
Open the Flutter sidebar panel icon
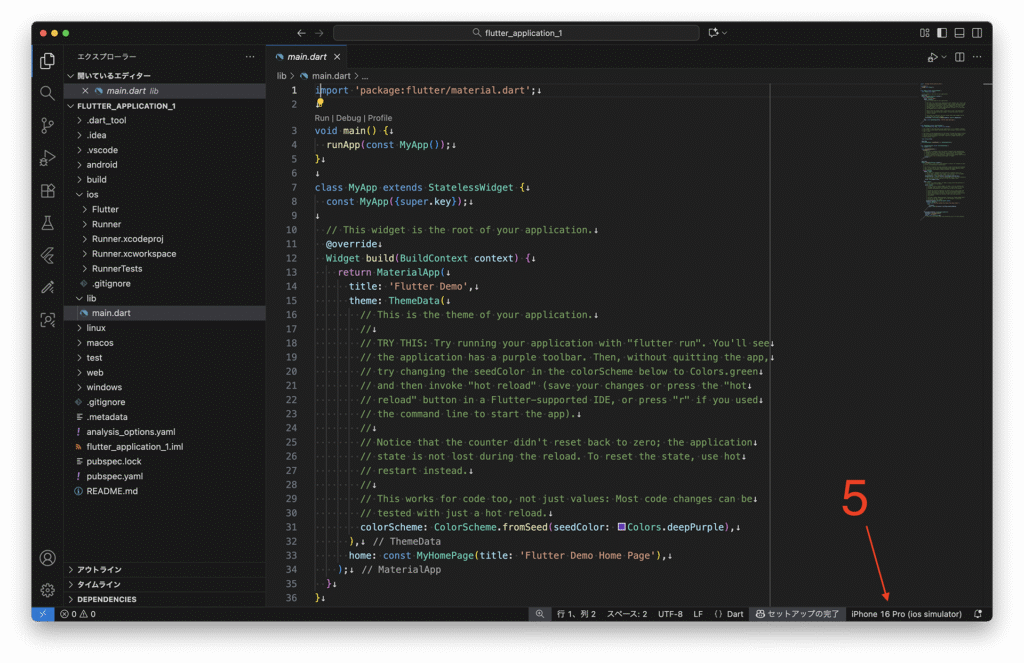tap(47, 255)
